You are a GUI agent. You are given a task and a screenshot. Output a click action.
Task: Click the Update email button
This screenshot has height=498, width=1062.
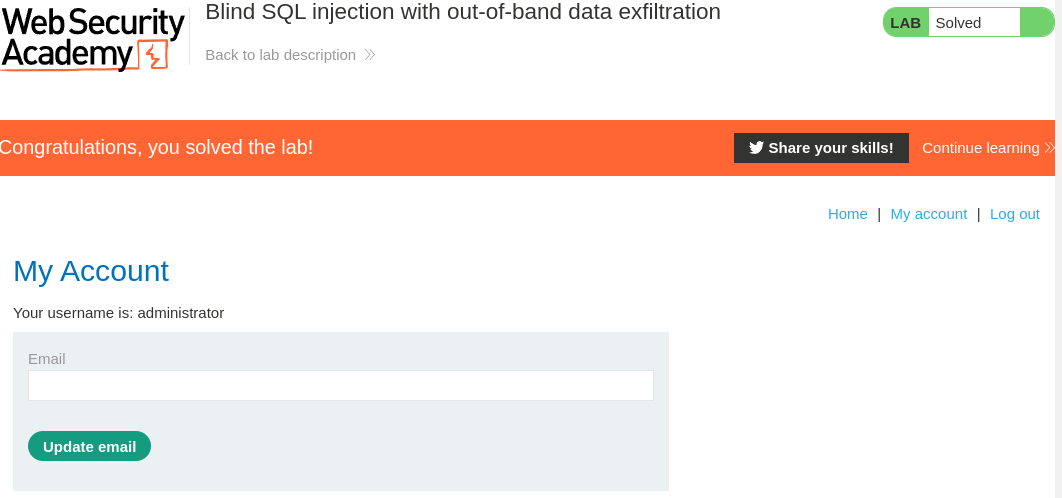(x=89, y=446)
